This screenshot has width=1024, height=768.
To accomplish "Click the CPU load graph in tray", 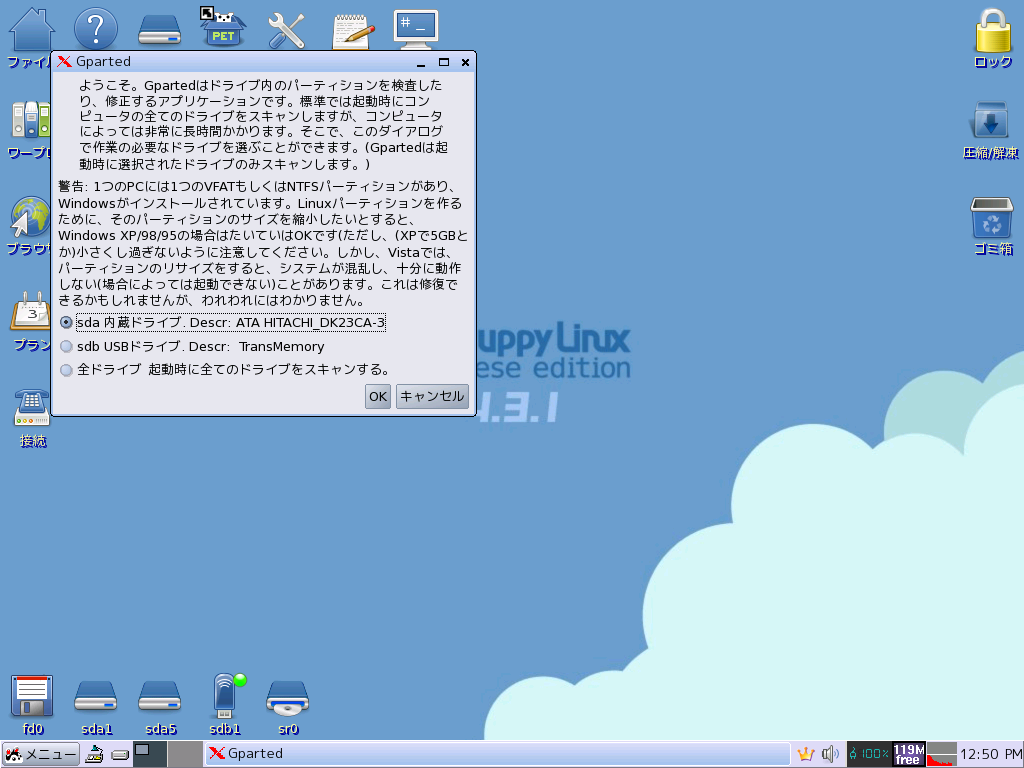I will (x=940, y=754).
